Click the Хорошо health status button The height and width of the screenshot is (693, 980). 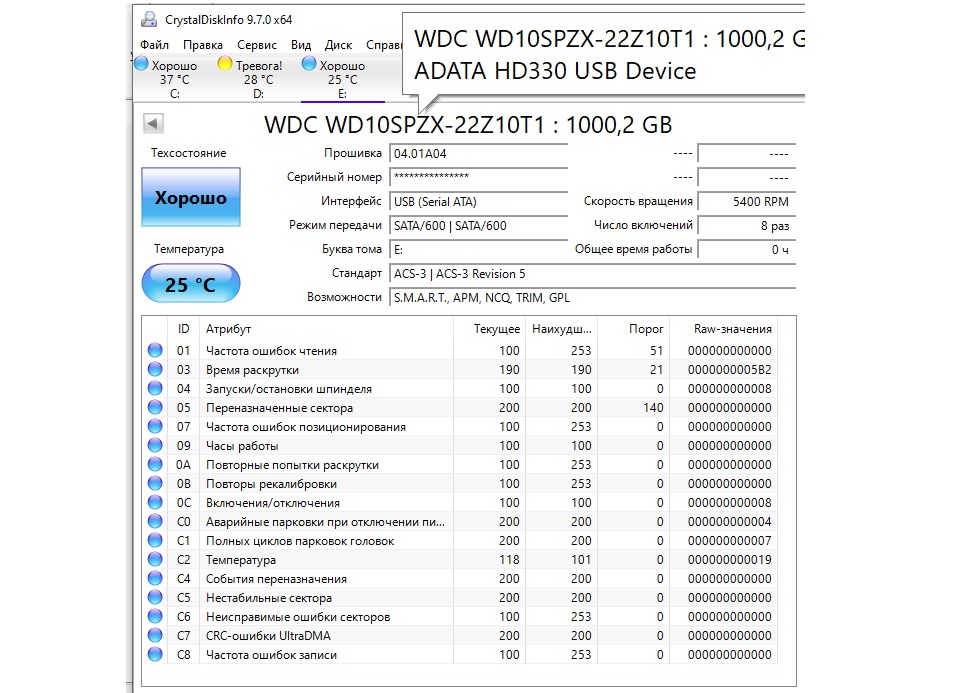pos(191,197)
